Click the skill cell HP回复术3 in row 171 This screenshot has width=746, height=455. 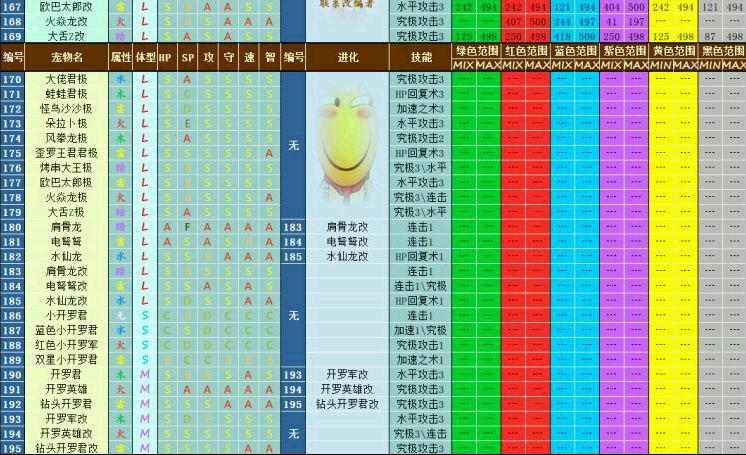click(x=421, y=94)
